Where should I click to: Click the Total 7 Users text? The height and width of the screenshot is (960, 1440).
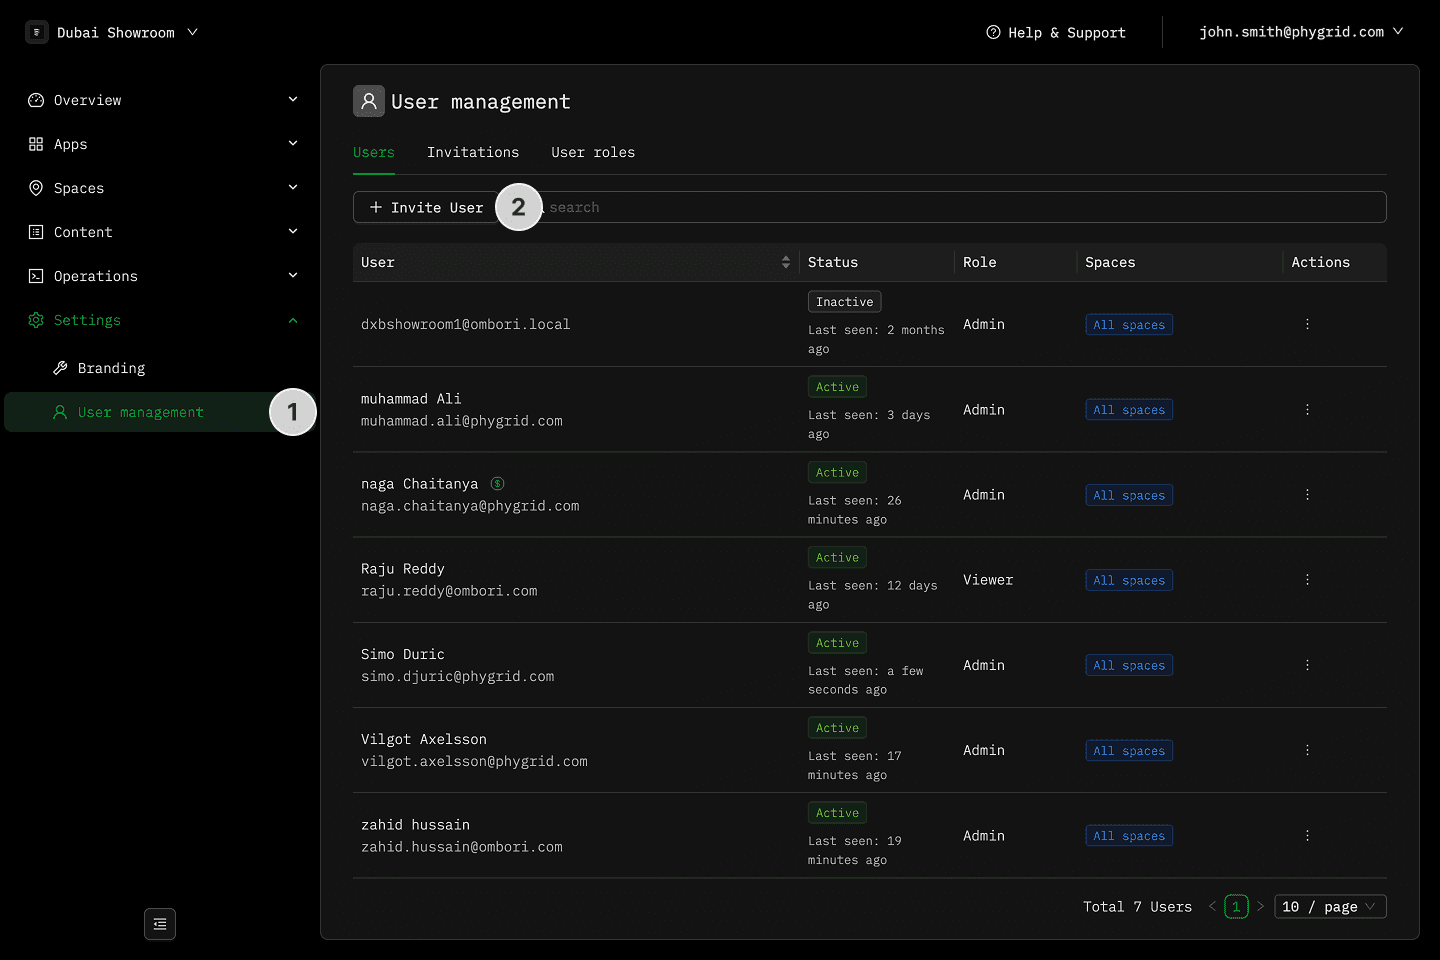click(x=1138, y=907)
